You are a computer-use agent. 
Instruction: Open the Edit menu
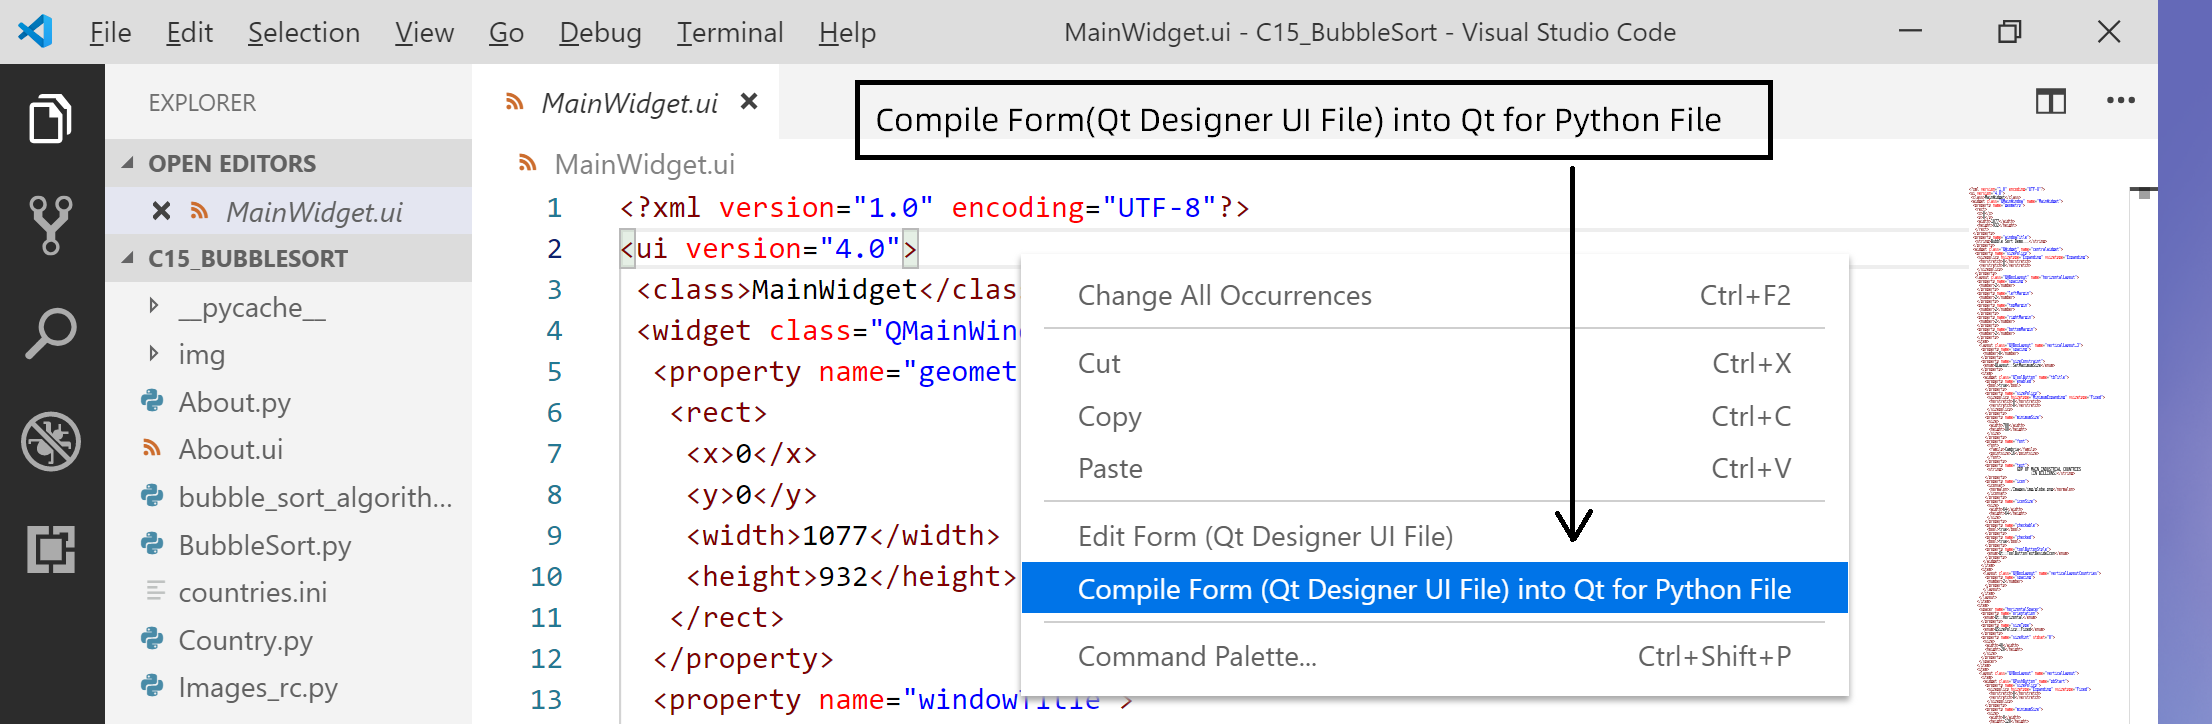tap(189, 32)
